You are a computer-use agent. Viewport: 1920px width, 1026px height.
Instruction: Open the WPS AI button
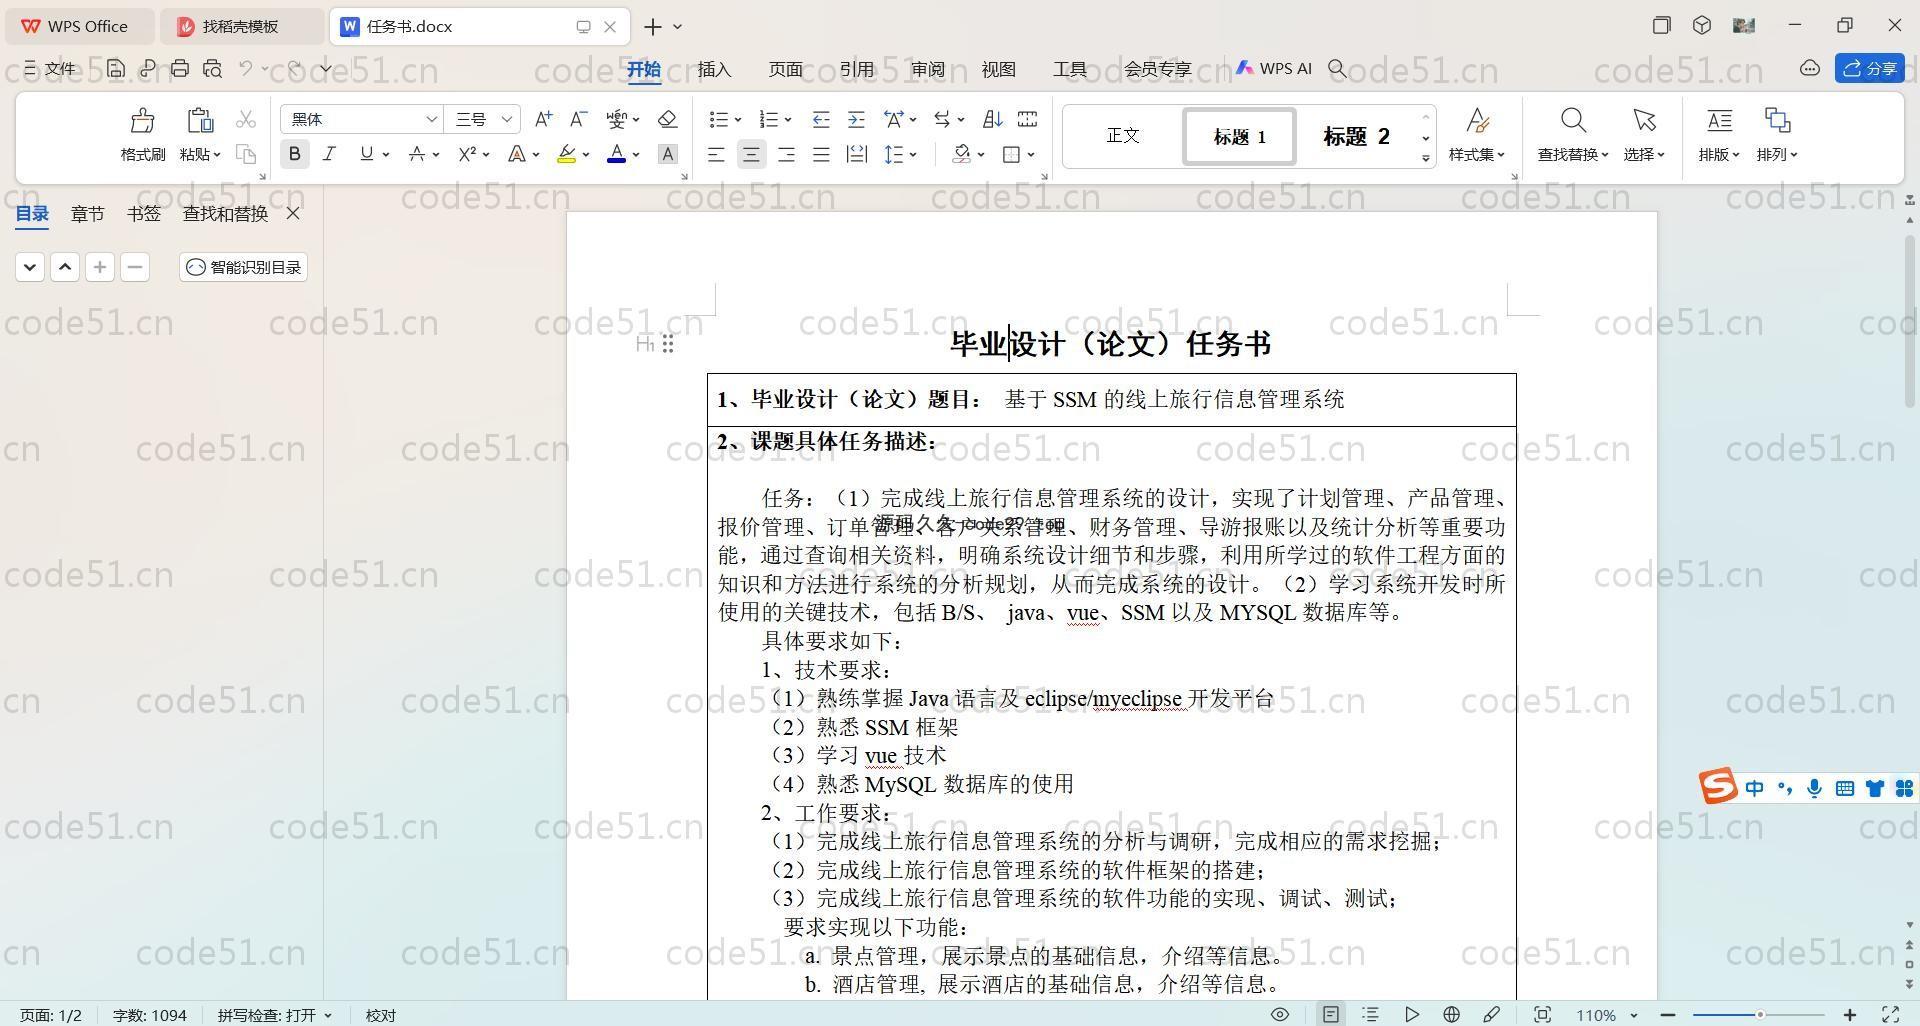point(1273,68)
